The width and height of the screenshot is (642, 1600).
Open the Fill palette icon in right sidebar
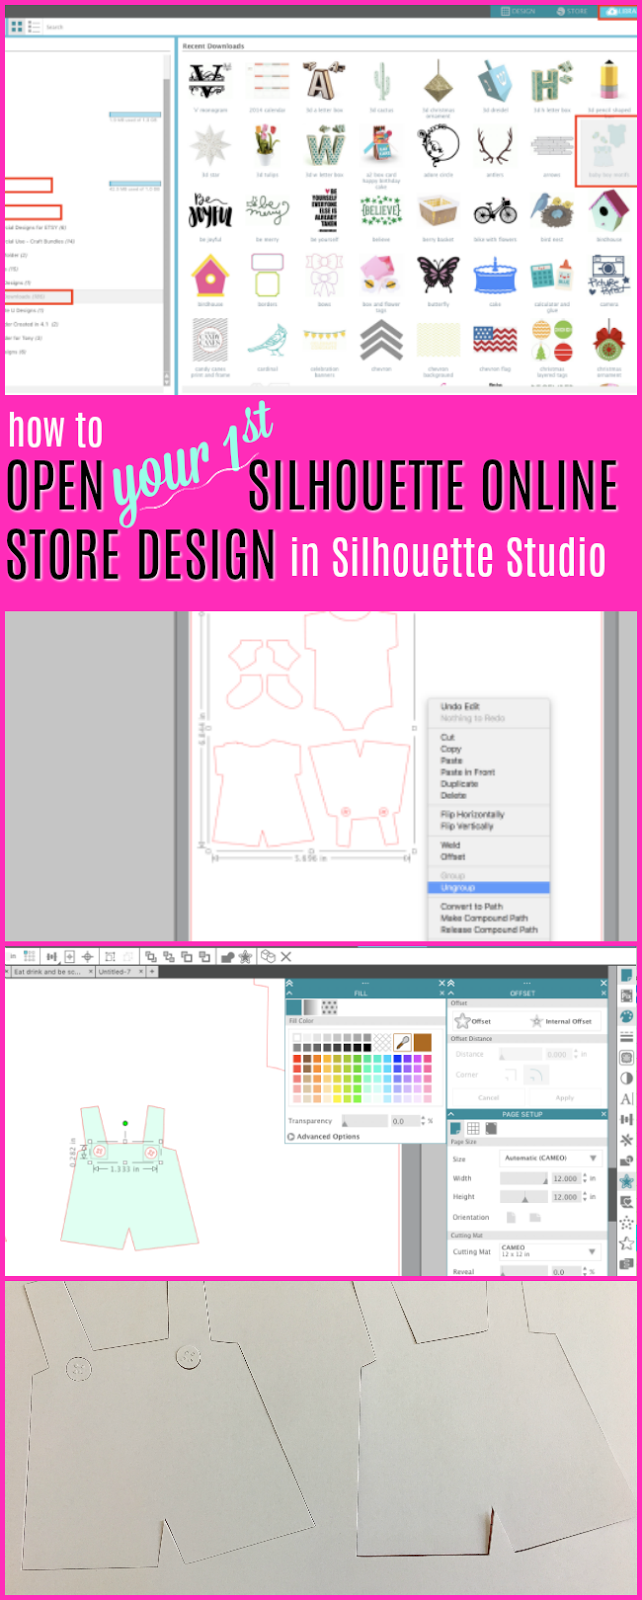pyautogui.click(x=627, y=1016)
